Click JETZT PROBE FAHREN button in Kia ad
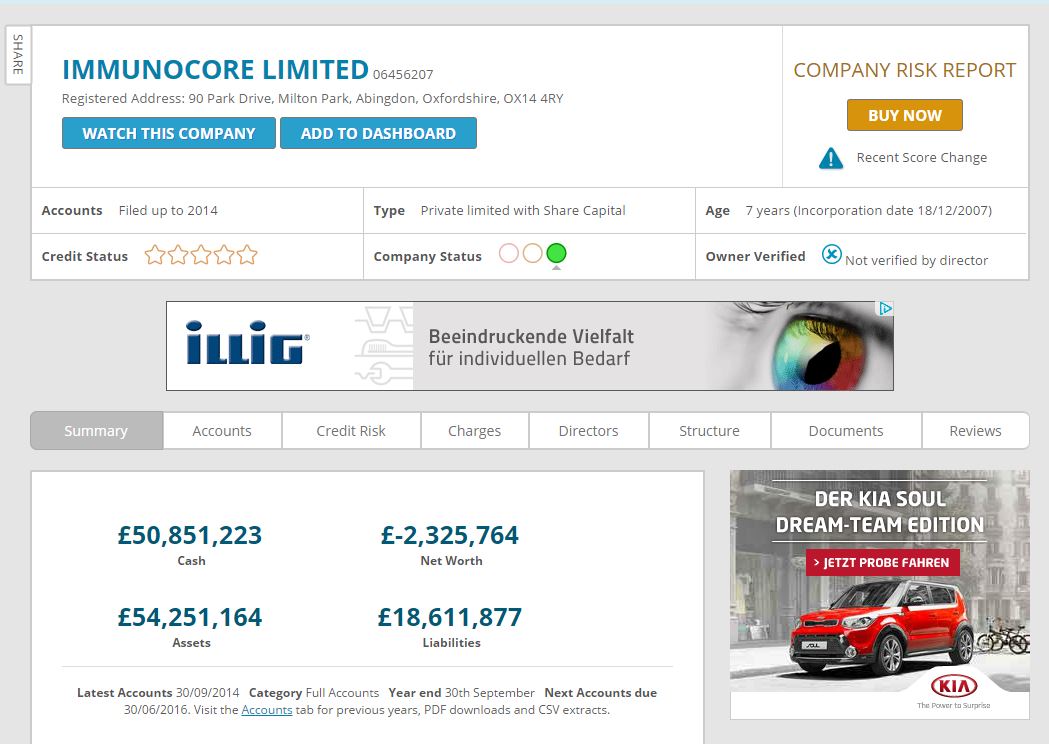This screenshot has width=1049, height=744. [x=882, y=563]
